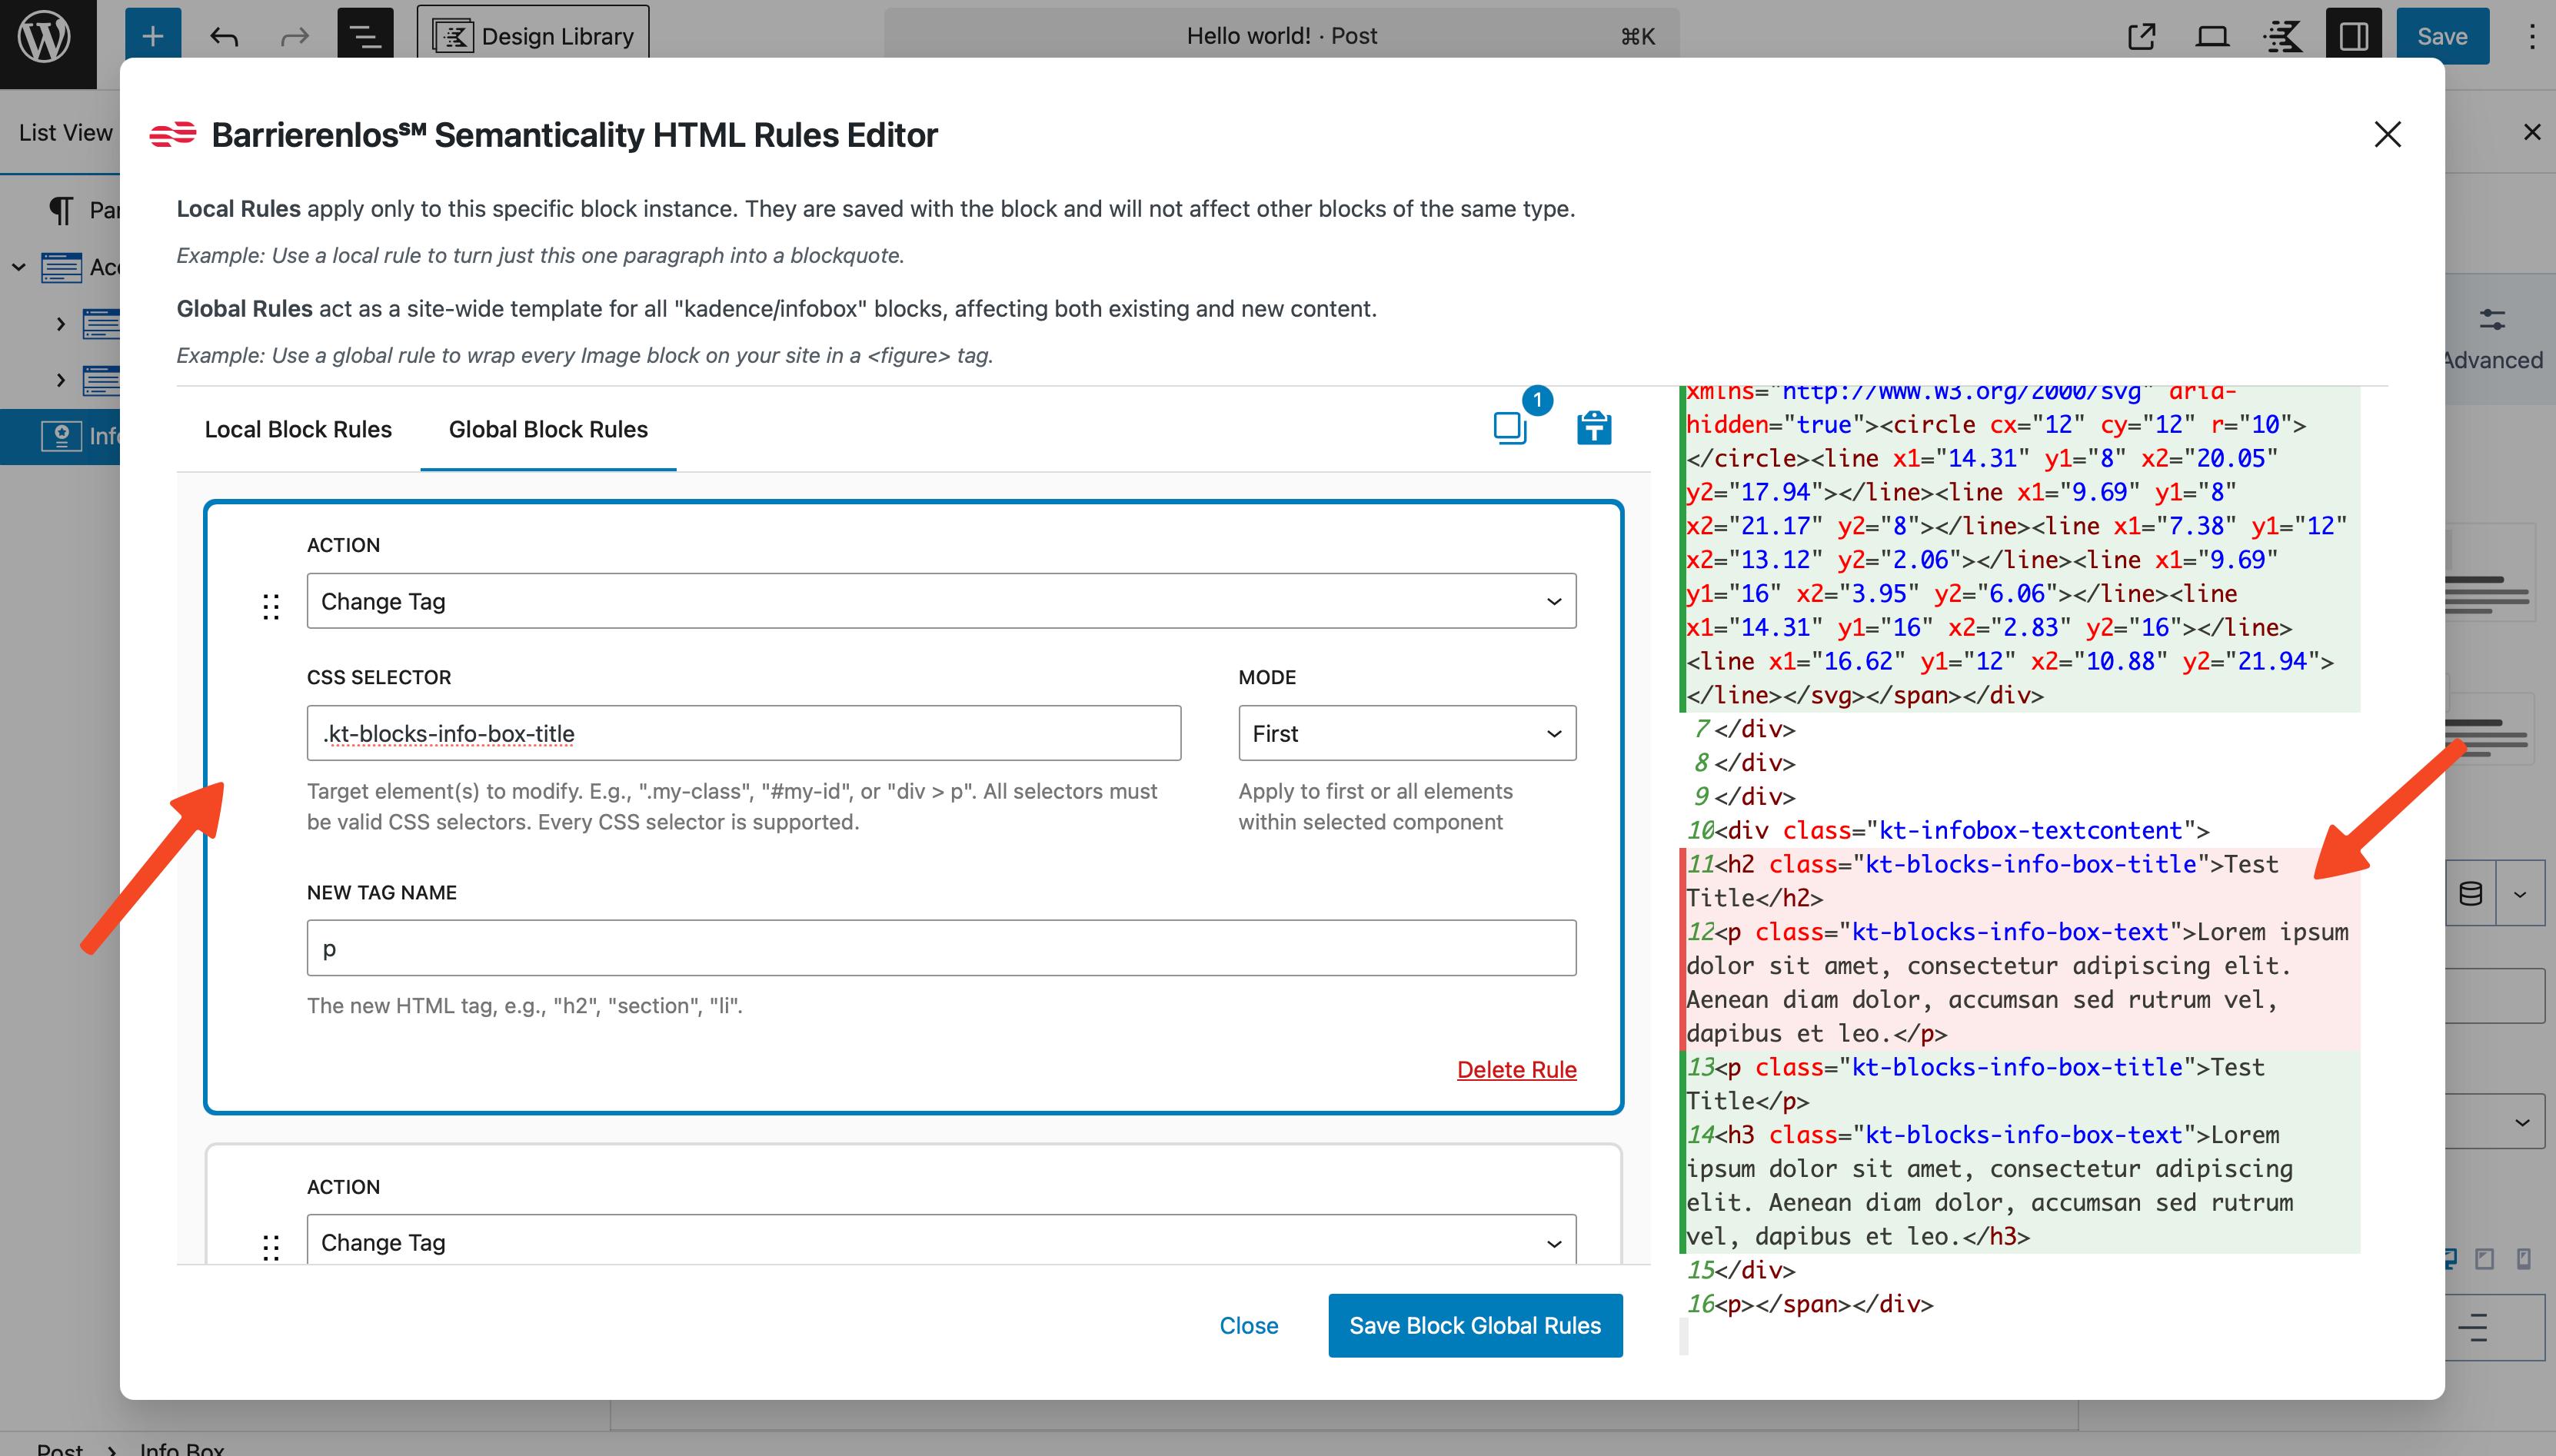
Task: Click the drag handle of first rule
Action: click(x=271, y=606)
